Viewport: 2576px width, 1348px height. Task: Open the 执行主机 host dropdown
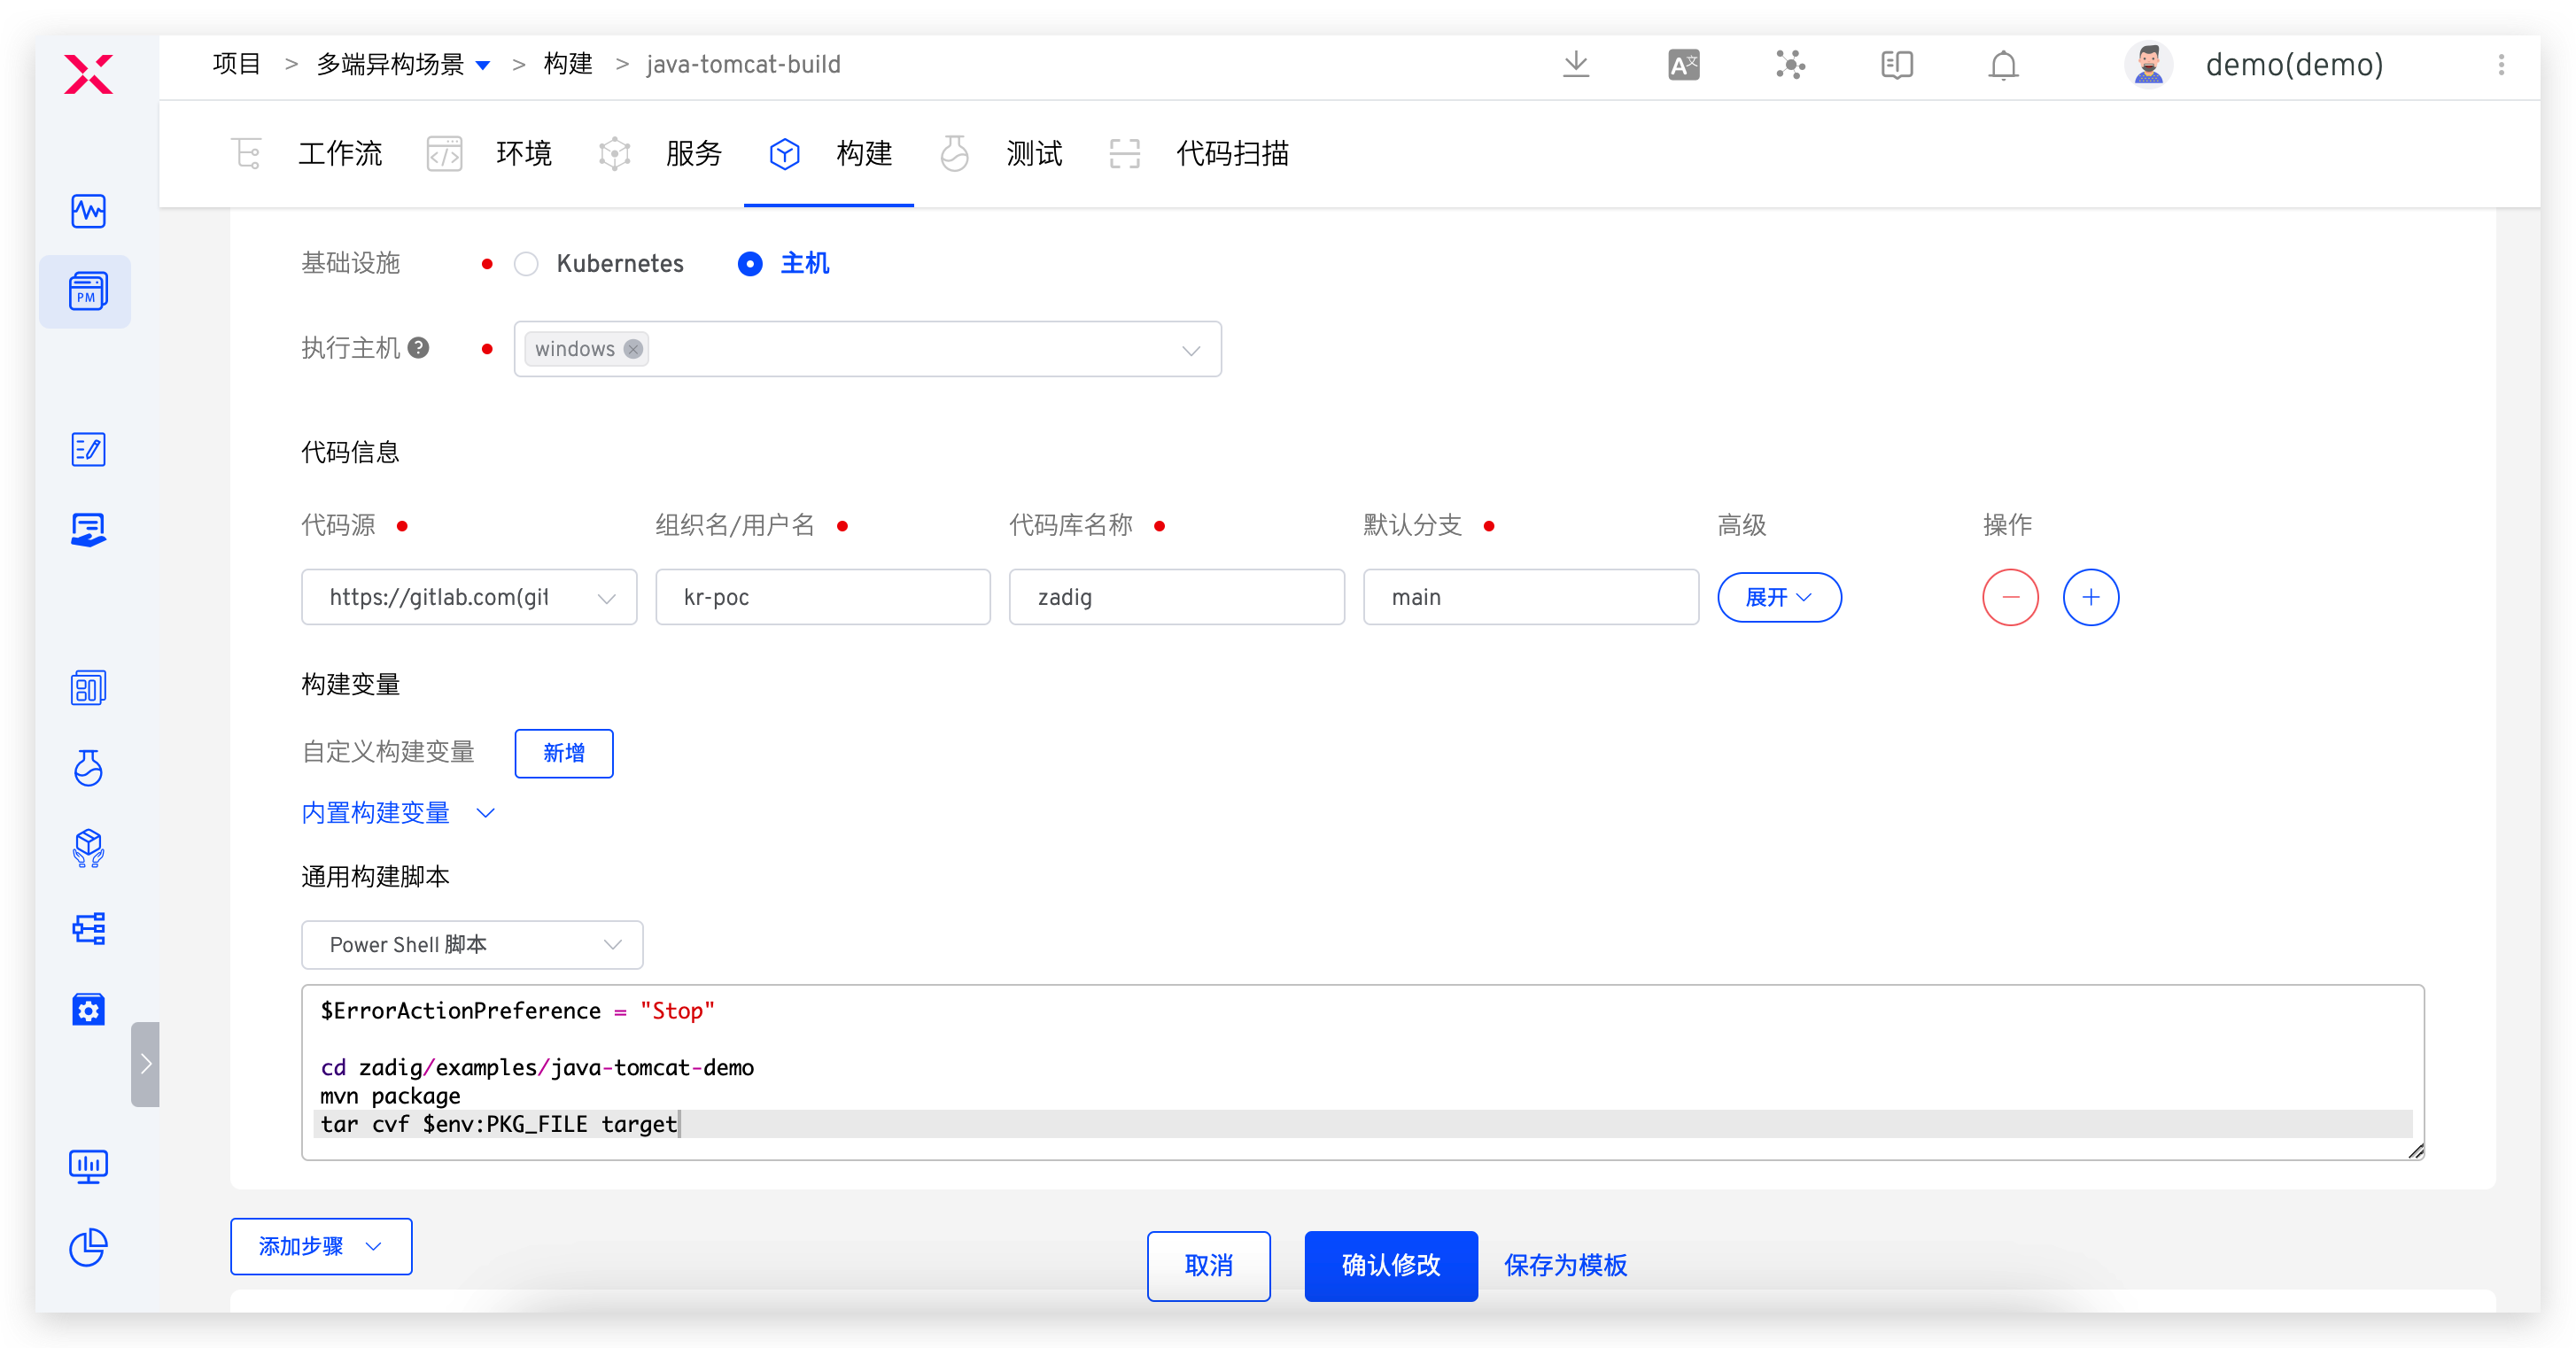1190,350
